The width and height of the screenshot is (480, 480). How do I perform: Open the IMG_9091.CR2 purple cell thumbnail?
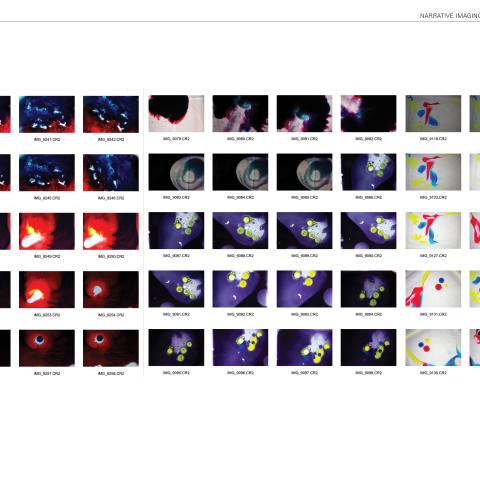(176, 289)
